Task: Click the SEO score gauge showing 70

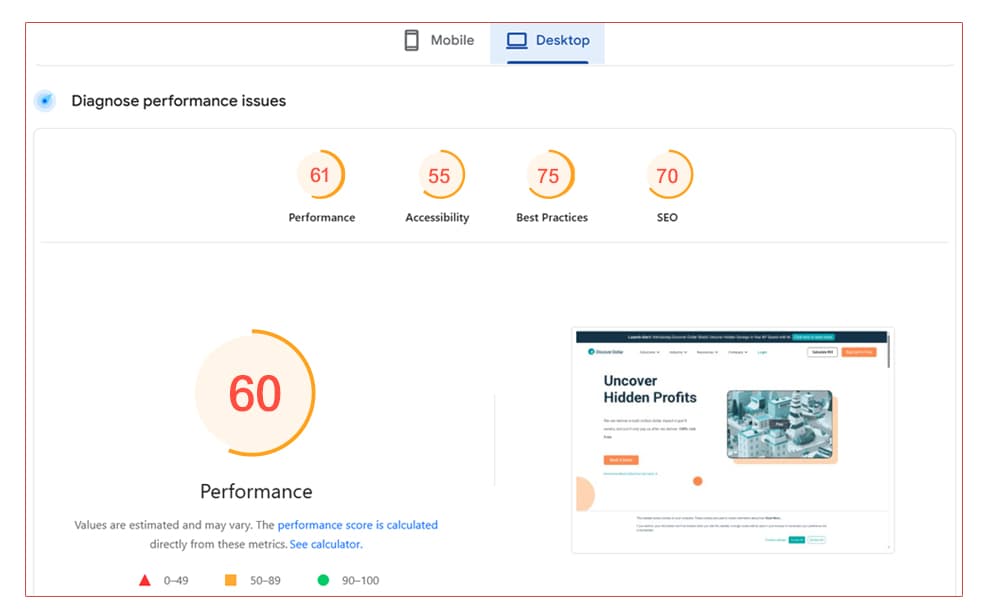Action: 669,175
